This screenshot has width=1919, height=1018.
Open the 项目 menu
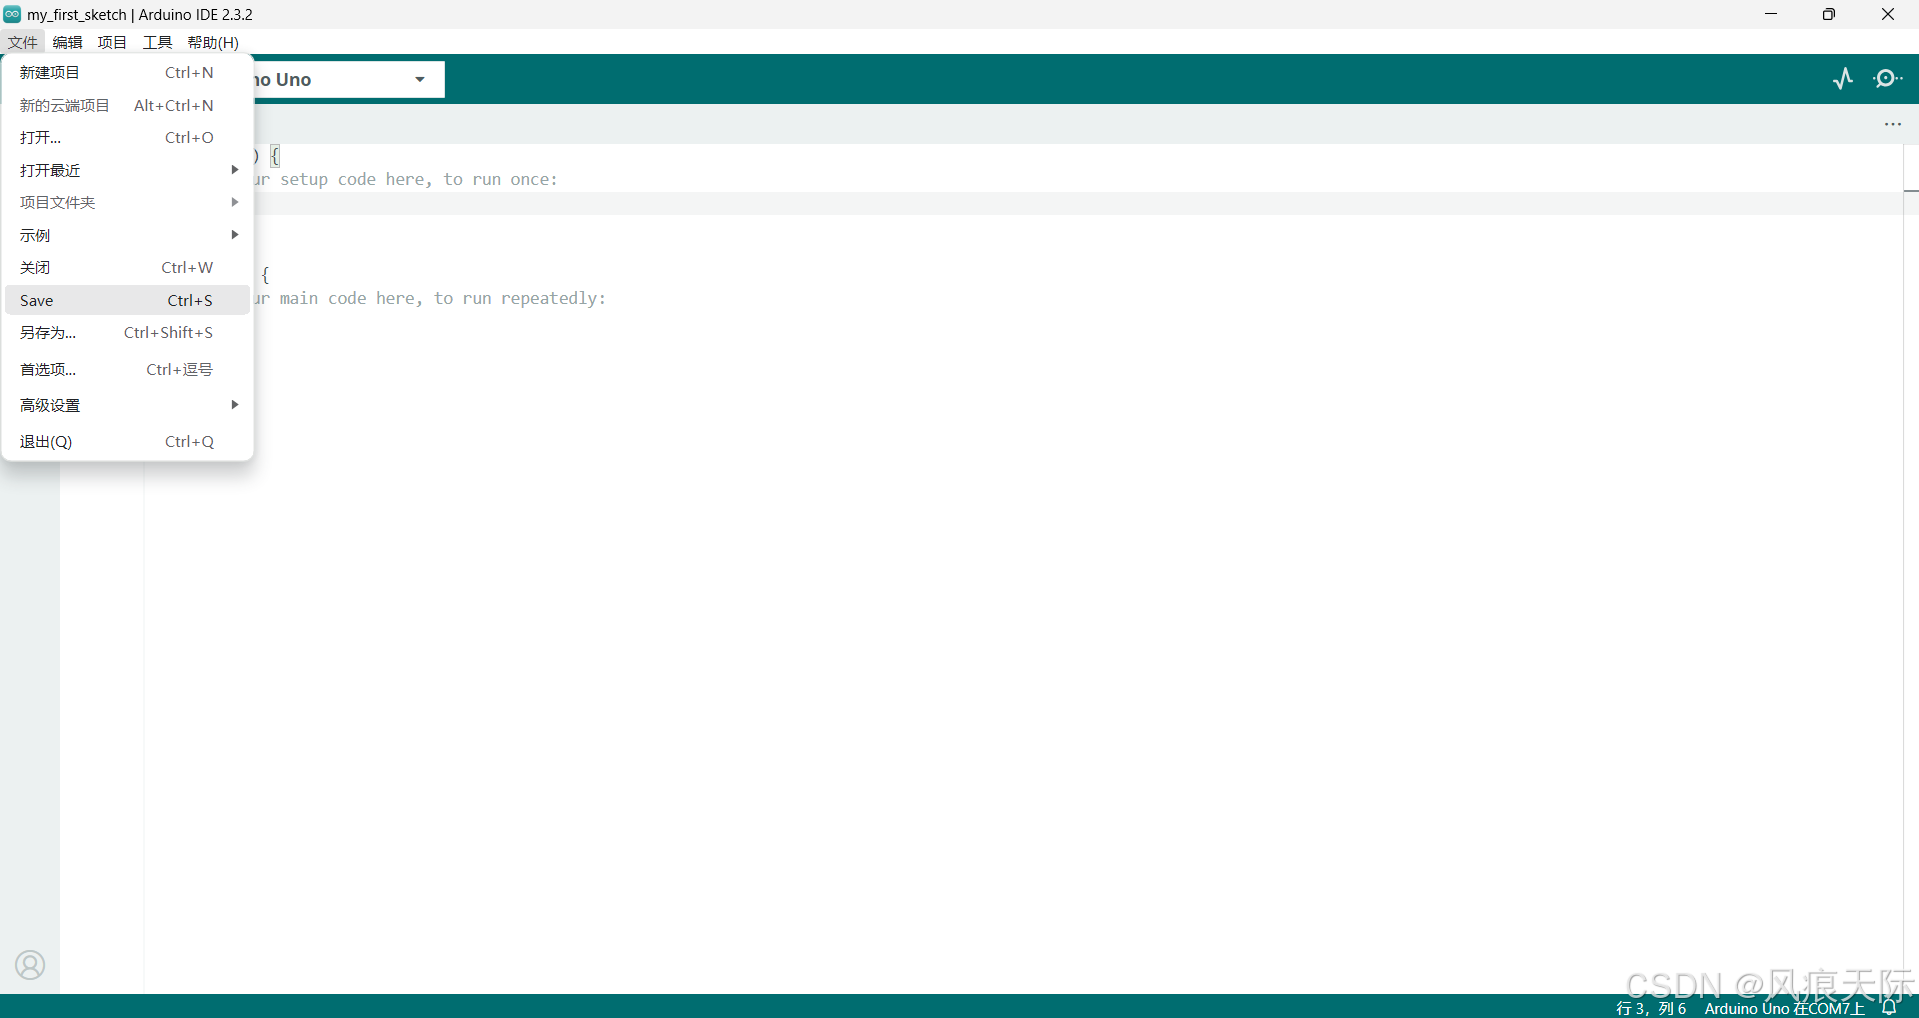(x=112, y=42)
